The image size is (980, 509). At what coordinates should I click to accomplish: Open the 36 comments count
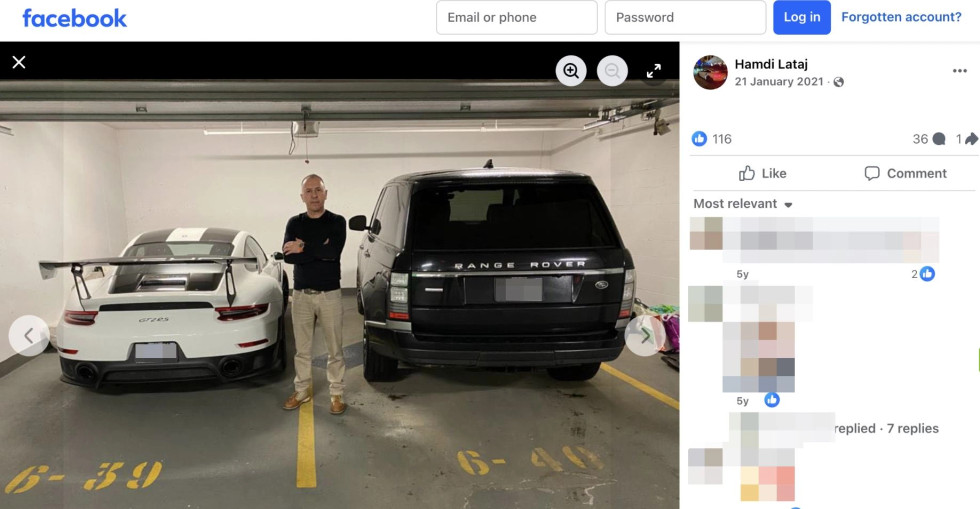point(929,139)
